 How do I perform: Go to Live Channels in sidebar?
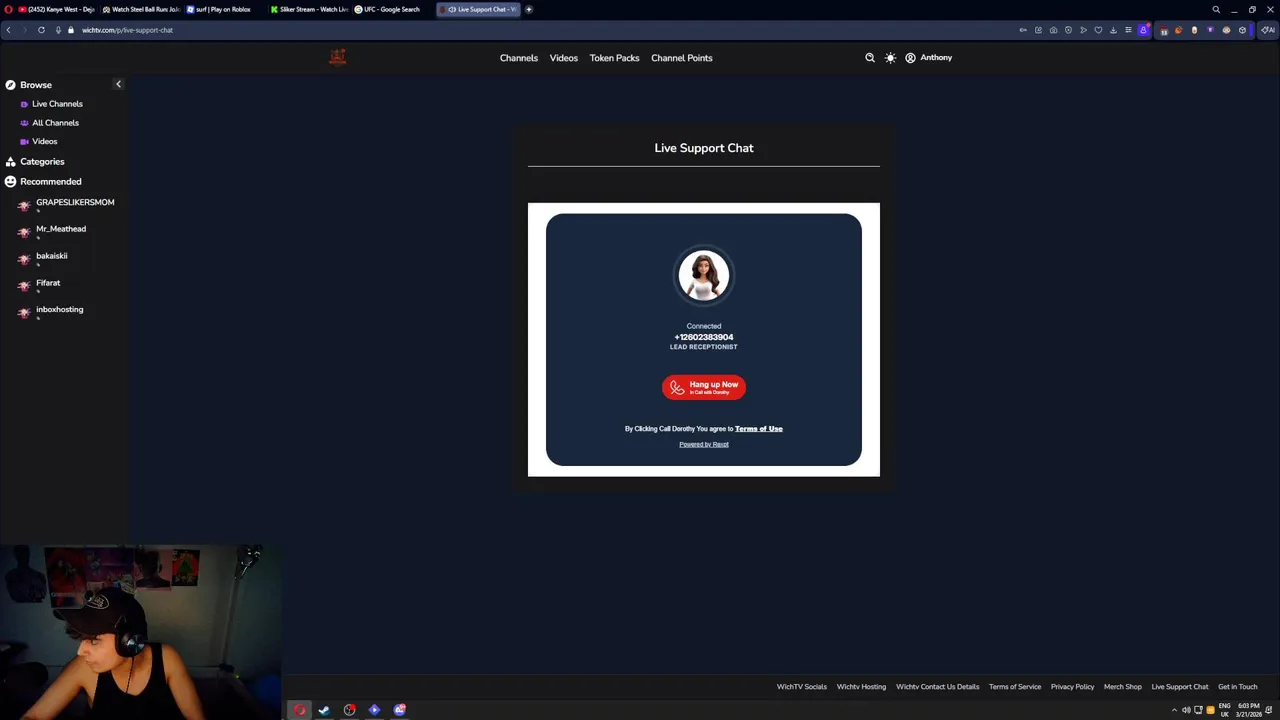click(x=57, y=104)
